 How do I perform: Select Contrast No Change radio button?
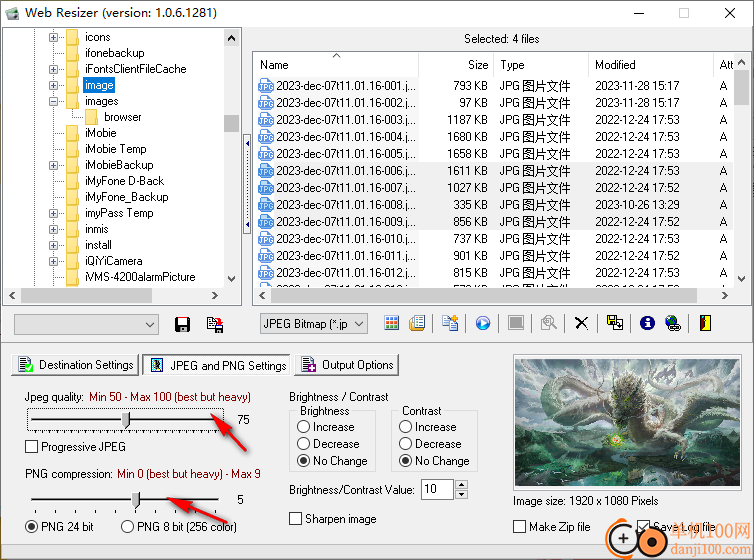(x=405, y=461)
